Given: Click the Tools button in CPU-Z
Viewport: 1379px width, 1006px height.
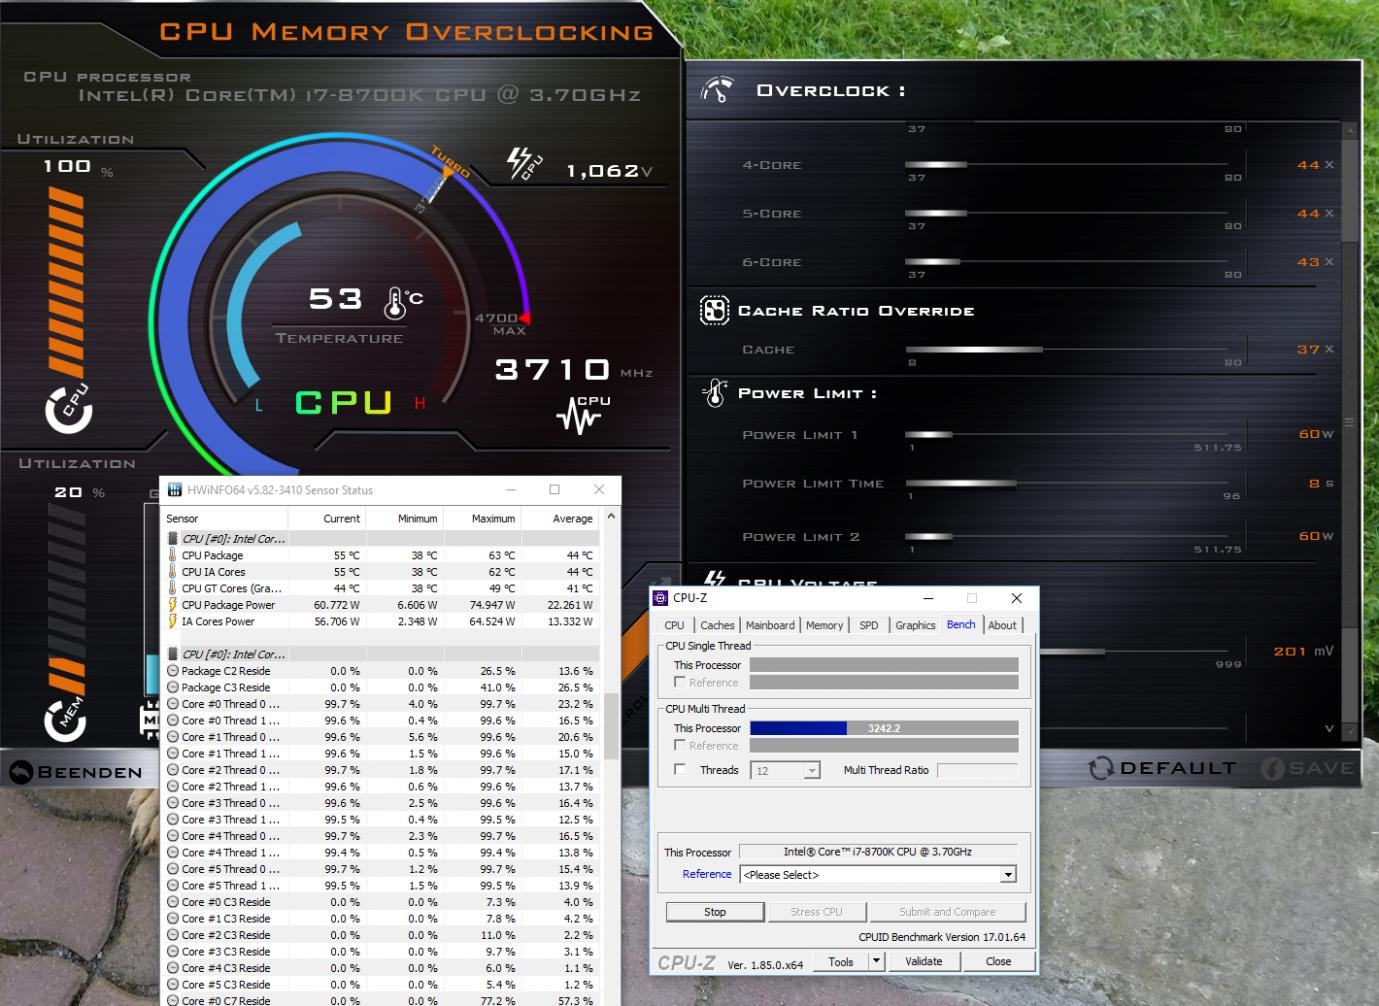Looking at the screenshot, I should [x=841, y=961].
